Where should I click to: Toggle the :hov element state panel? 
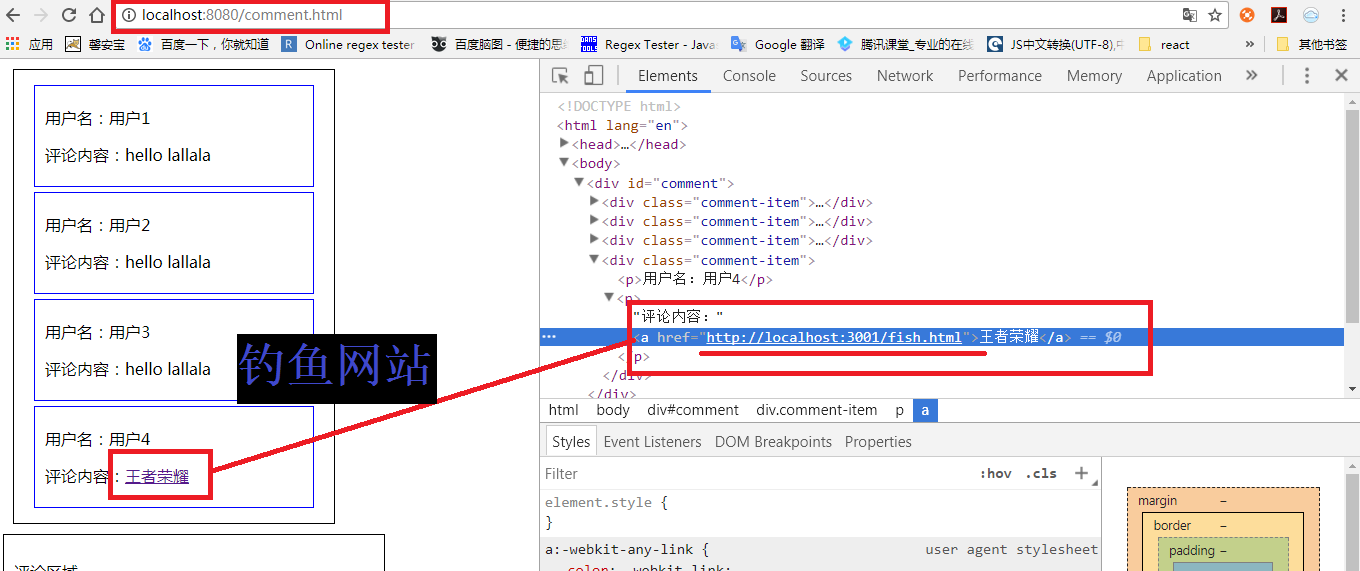pyautogui.click(x=994, y=474)
